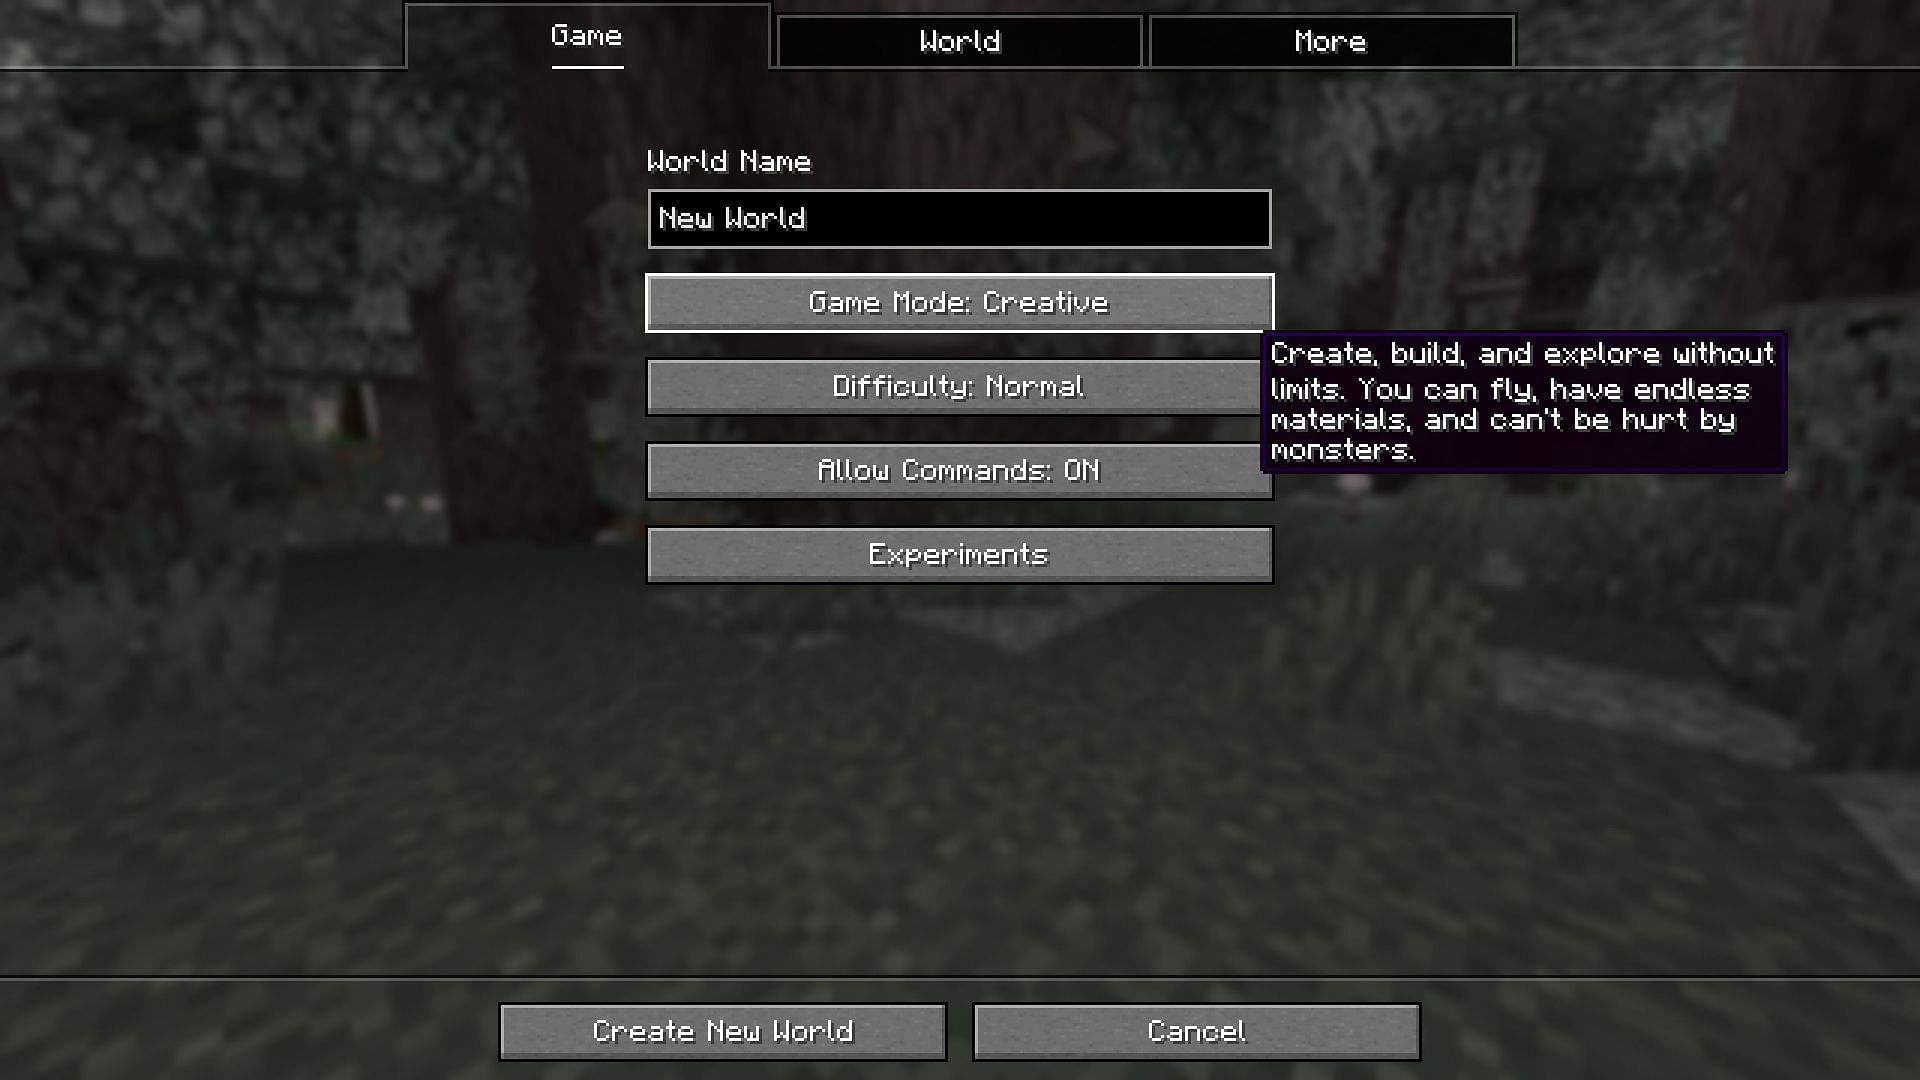Click the Cancel button

[1195, 1031]
